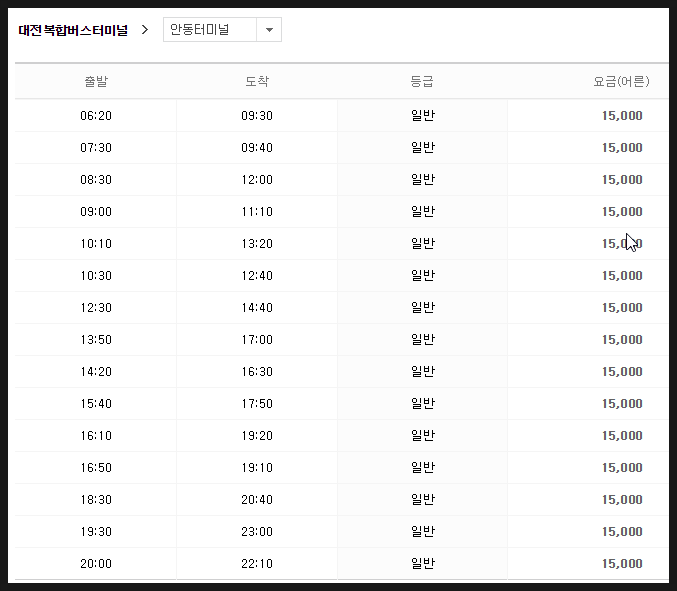Click the 대전복합버스터미널 departure terminal label
Viewport: 677px width, 591px height.
(x=73, y=30)
